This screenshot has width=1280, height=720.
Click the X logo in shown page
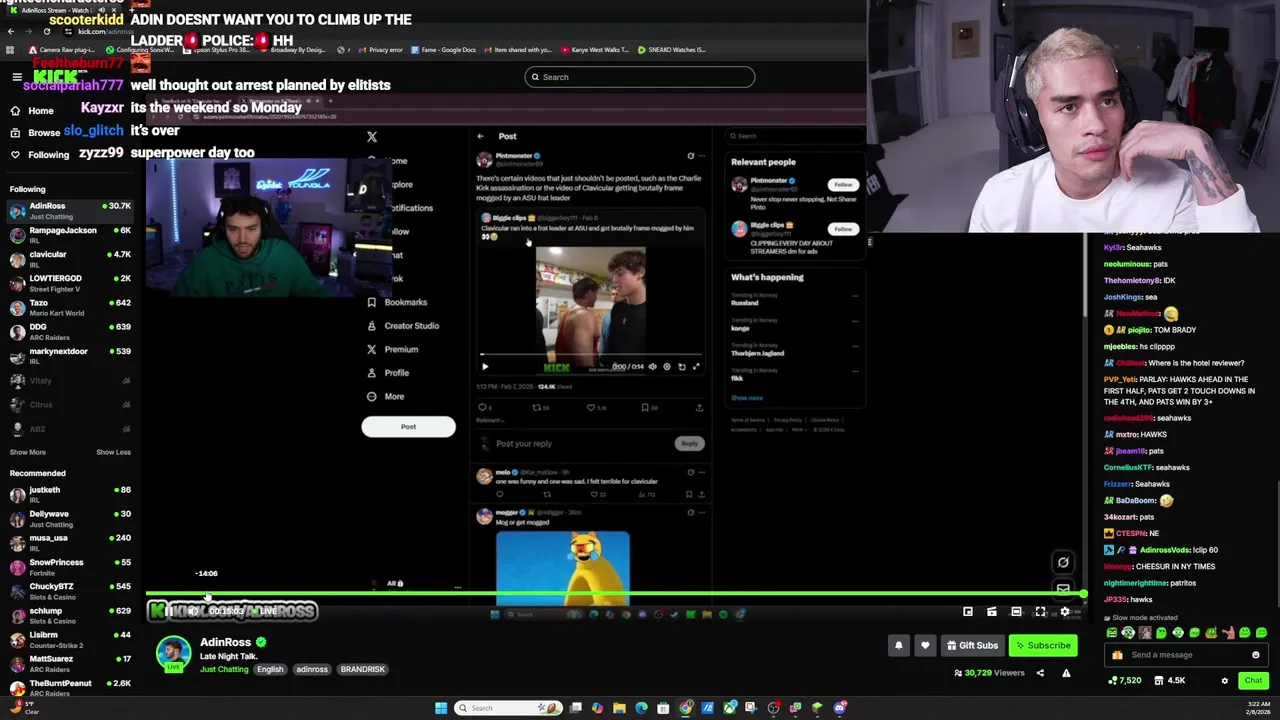coord(372,137)
